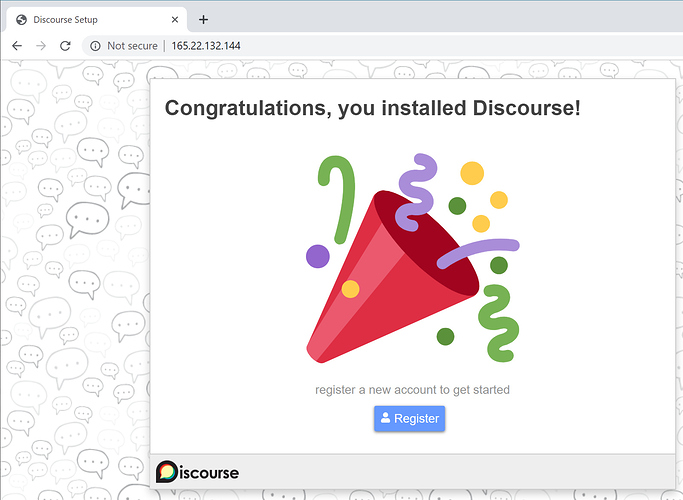Click the 'Not secure' label in address bar
This screenshot has height=500, width=683.
pos(132,46)
